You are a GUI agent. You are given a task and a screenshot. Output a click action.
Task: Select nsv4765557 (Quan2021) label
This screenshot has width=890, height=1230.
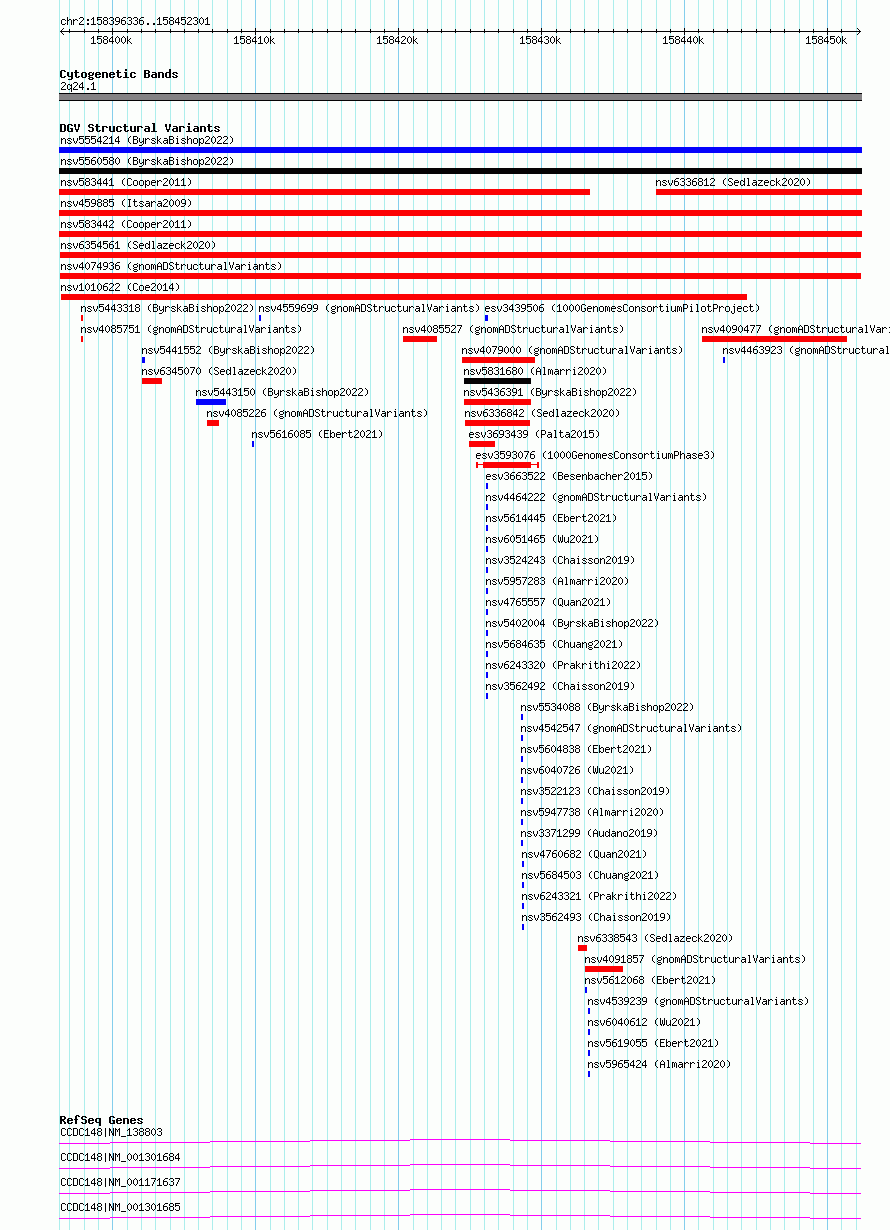coord(549,603)
